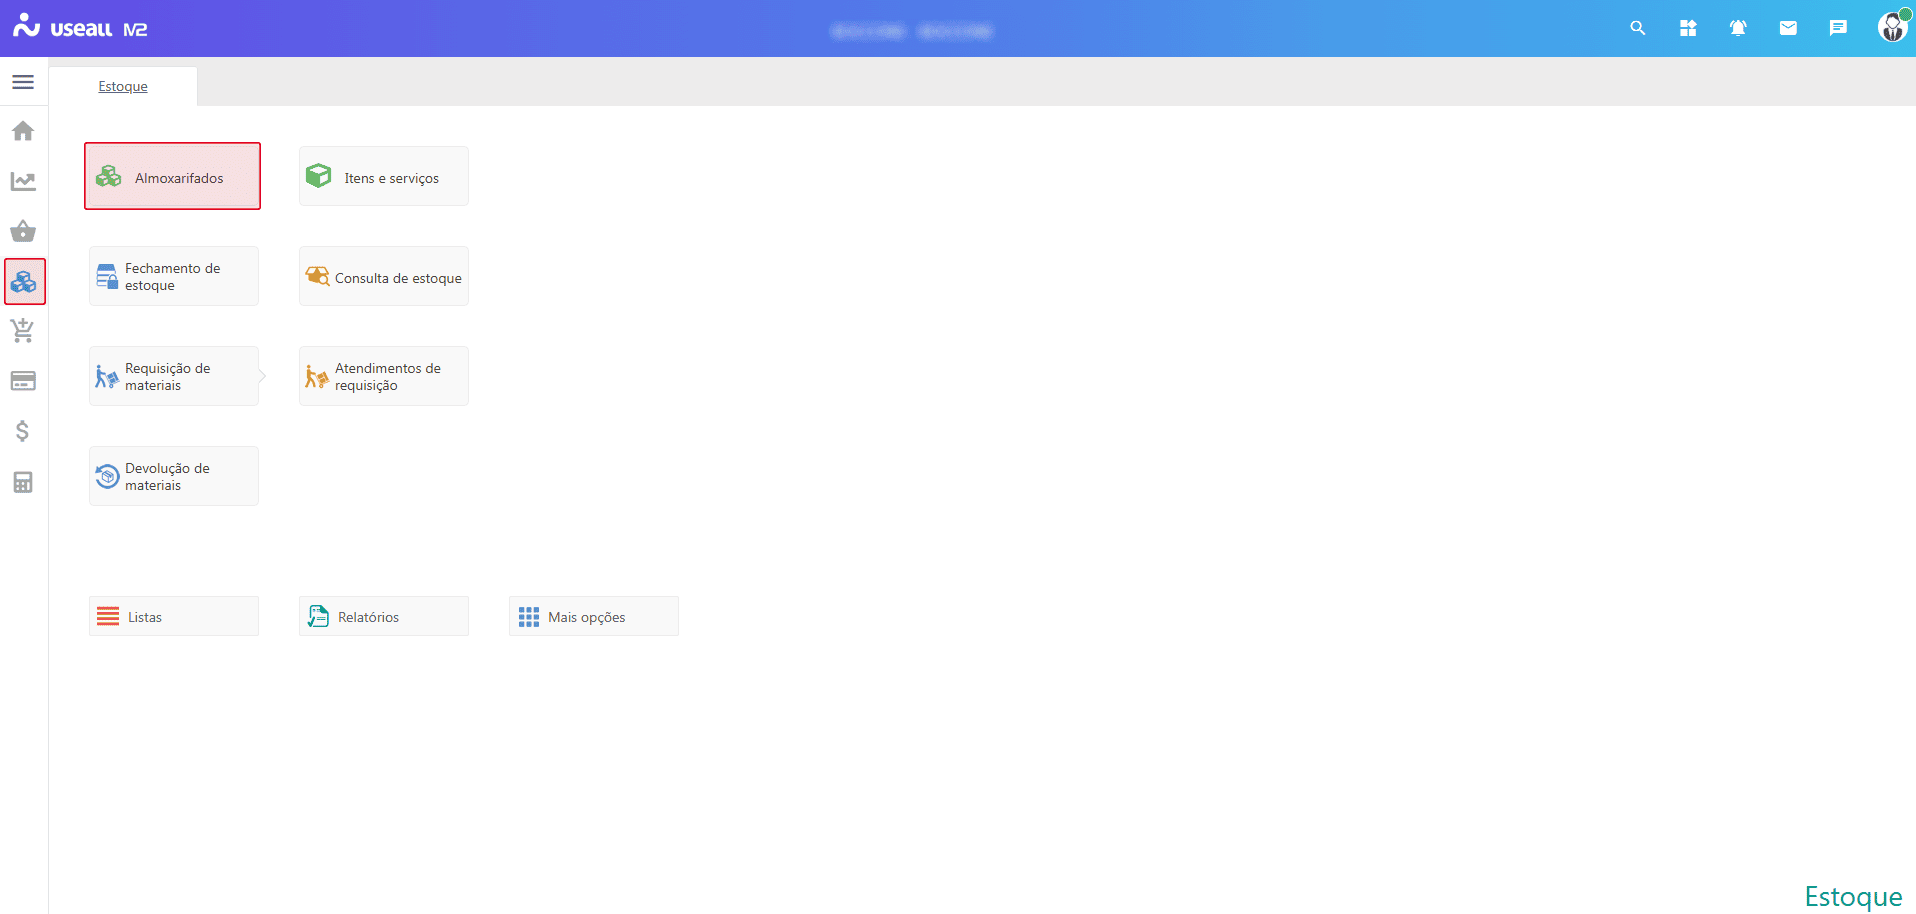Switch to the Estoque tab

click(123, 87)
